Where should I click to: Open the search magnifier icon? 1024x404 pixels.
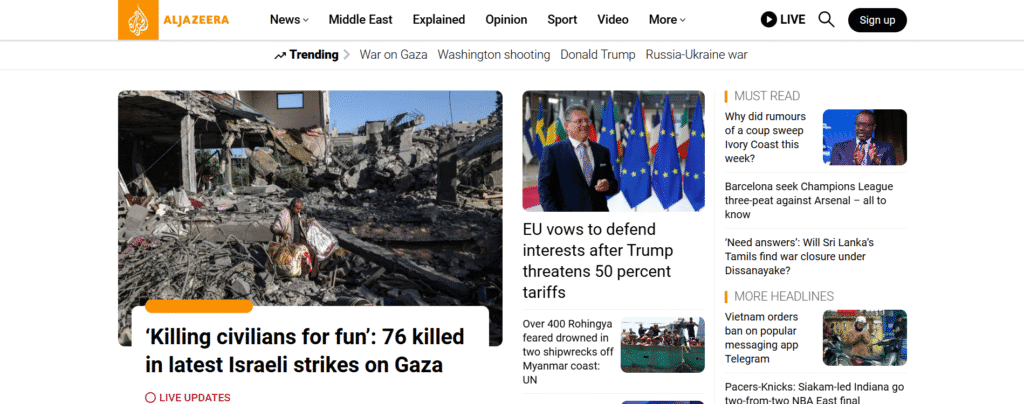click(x=826, y=20)
